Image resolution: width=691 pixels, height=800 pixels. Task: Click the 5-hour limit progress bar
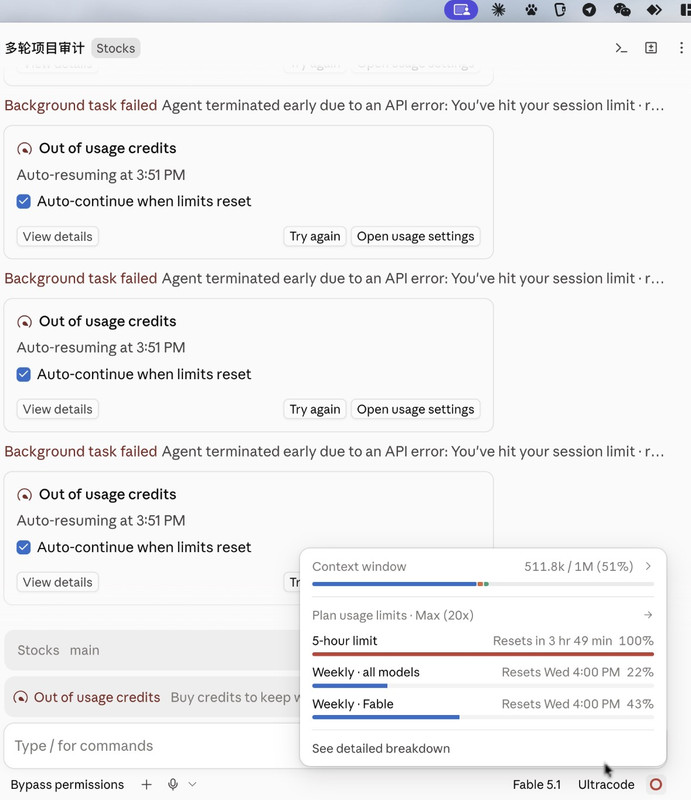click(x=483, y=654)
